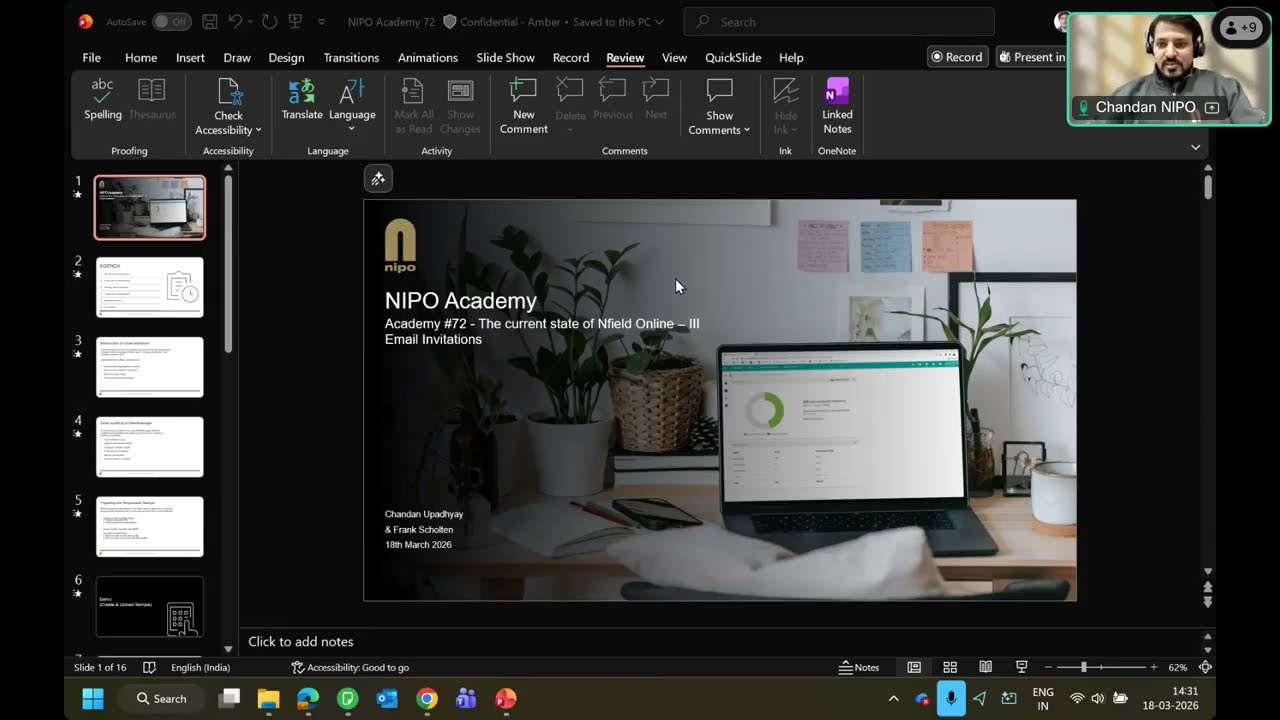Click the Designer icon above the slide
The image size is (1280, 720).
click(x=378, y=179)
